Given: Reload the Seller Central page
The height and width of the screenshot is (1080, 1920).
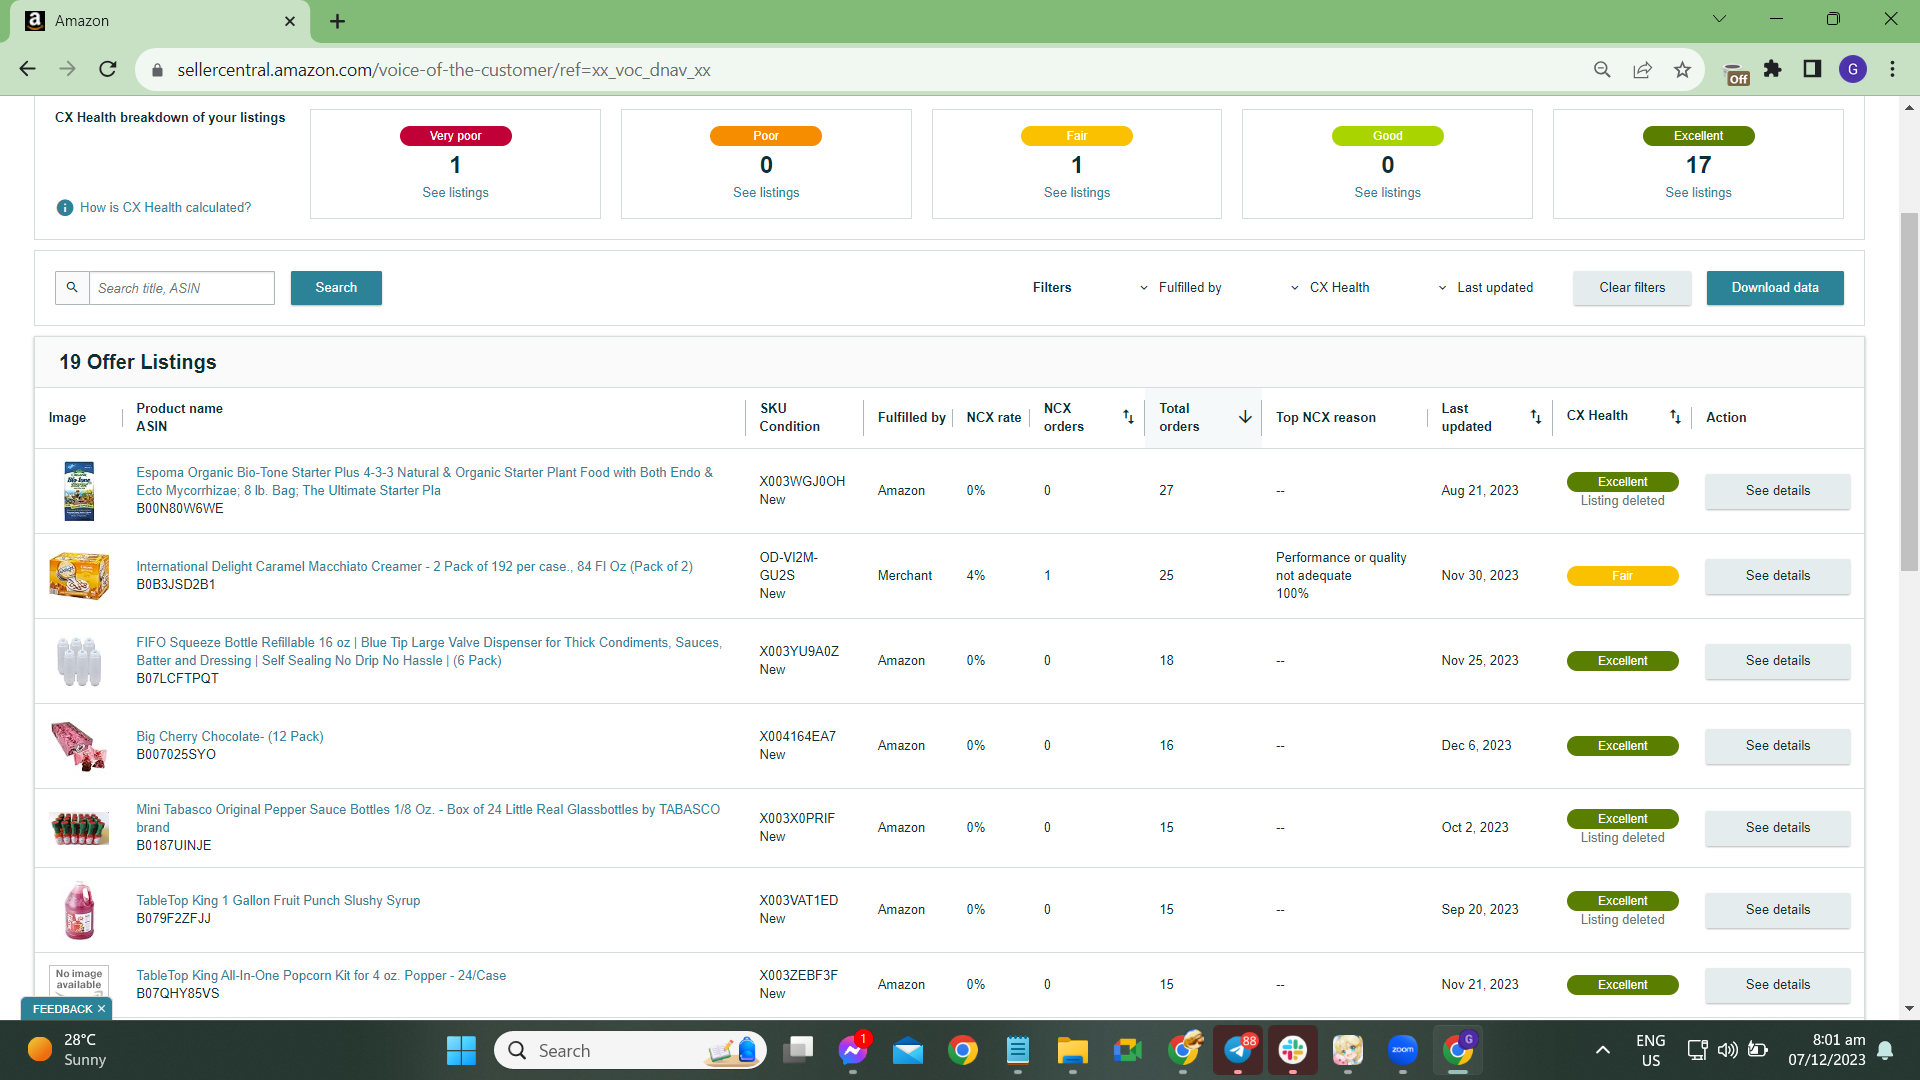Looking at the screenshot, I should click(108, 69).
